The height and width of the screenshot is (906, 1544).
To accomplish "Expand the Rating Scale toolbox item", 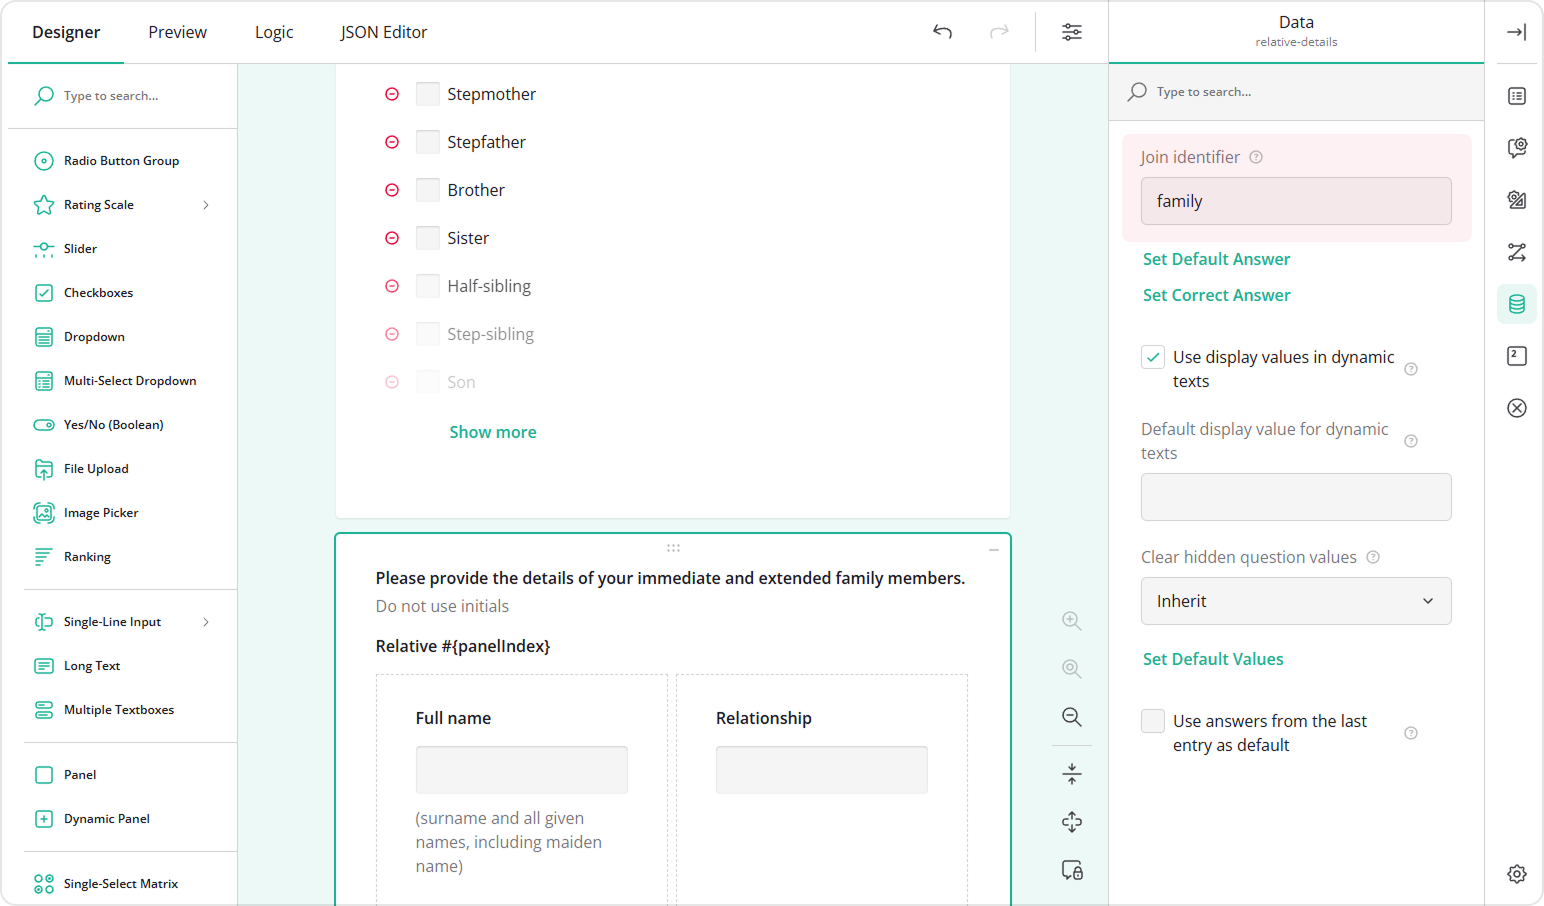I will click(x=206, y=204).
